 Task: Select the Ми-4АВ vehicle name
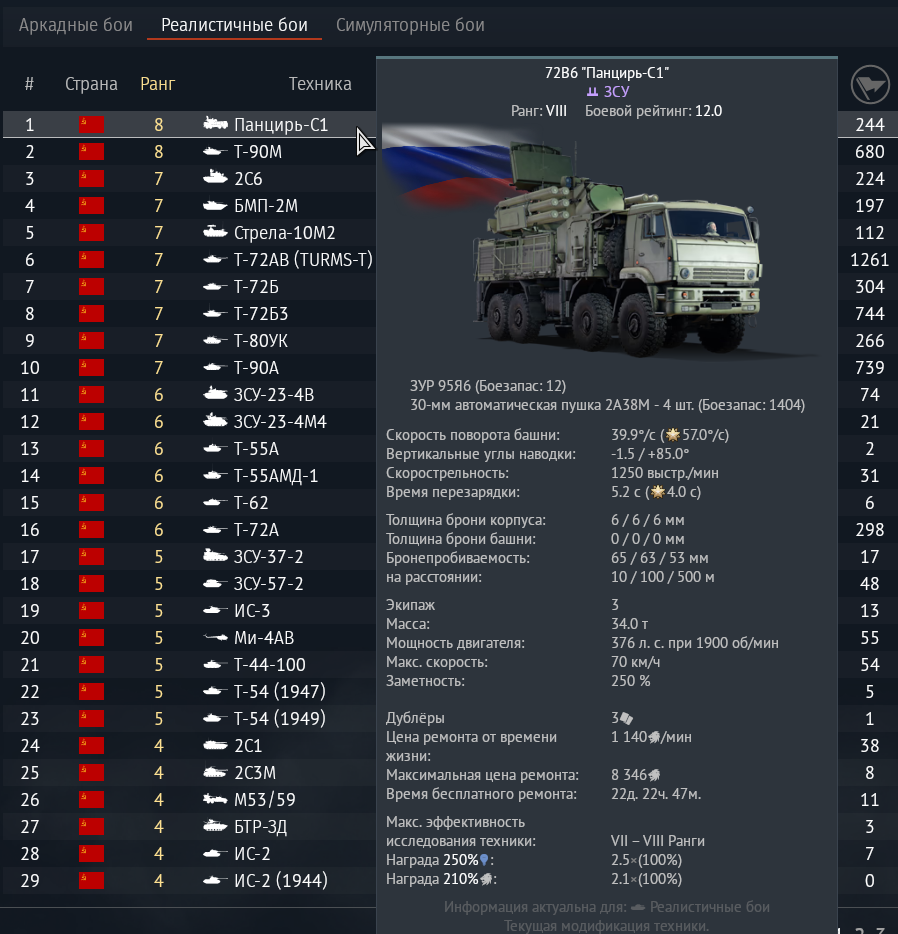[x=264, y=638]
